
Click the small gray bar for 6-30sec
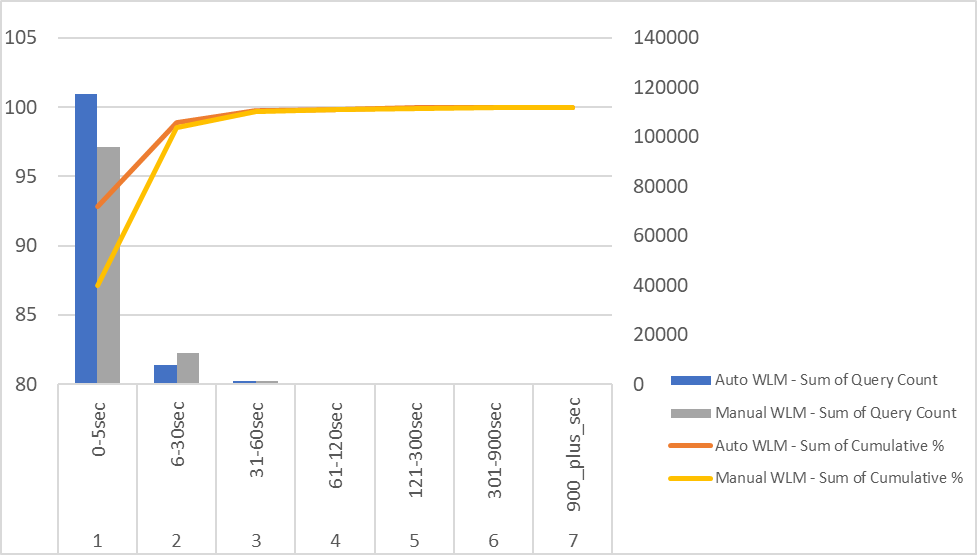coord(188,368)
